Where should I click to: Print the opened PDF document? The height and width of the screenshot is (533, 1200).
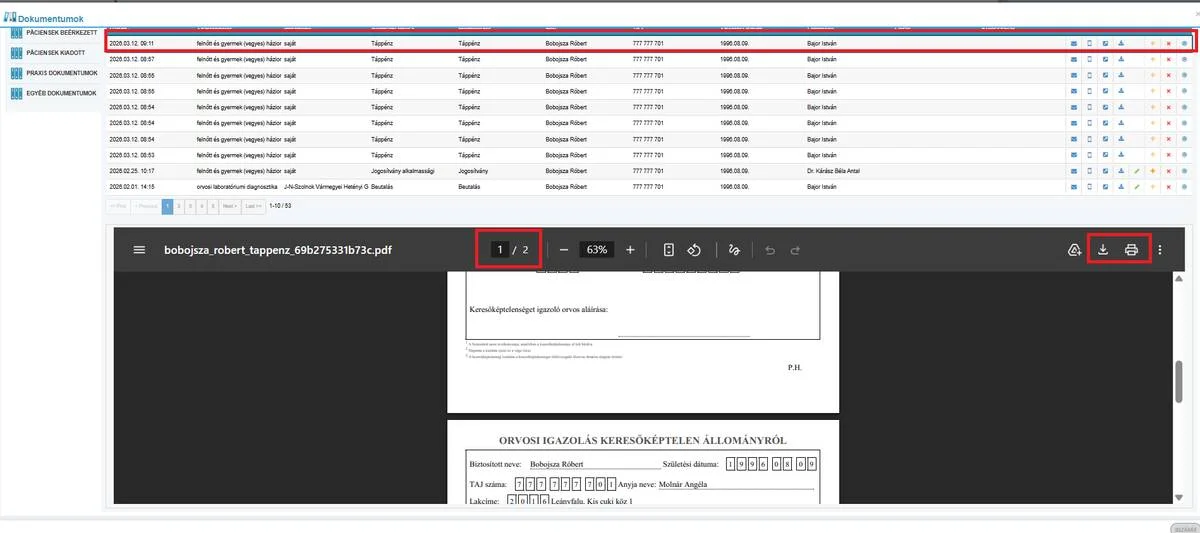coord(1132,250)
